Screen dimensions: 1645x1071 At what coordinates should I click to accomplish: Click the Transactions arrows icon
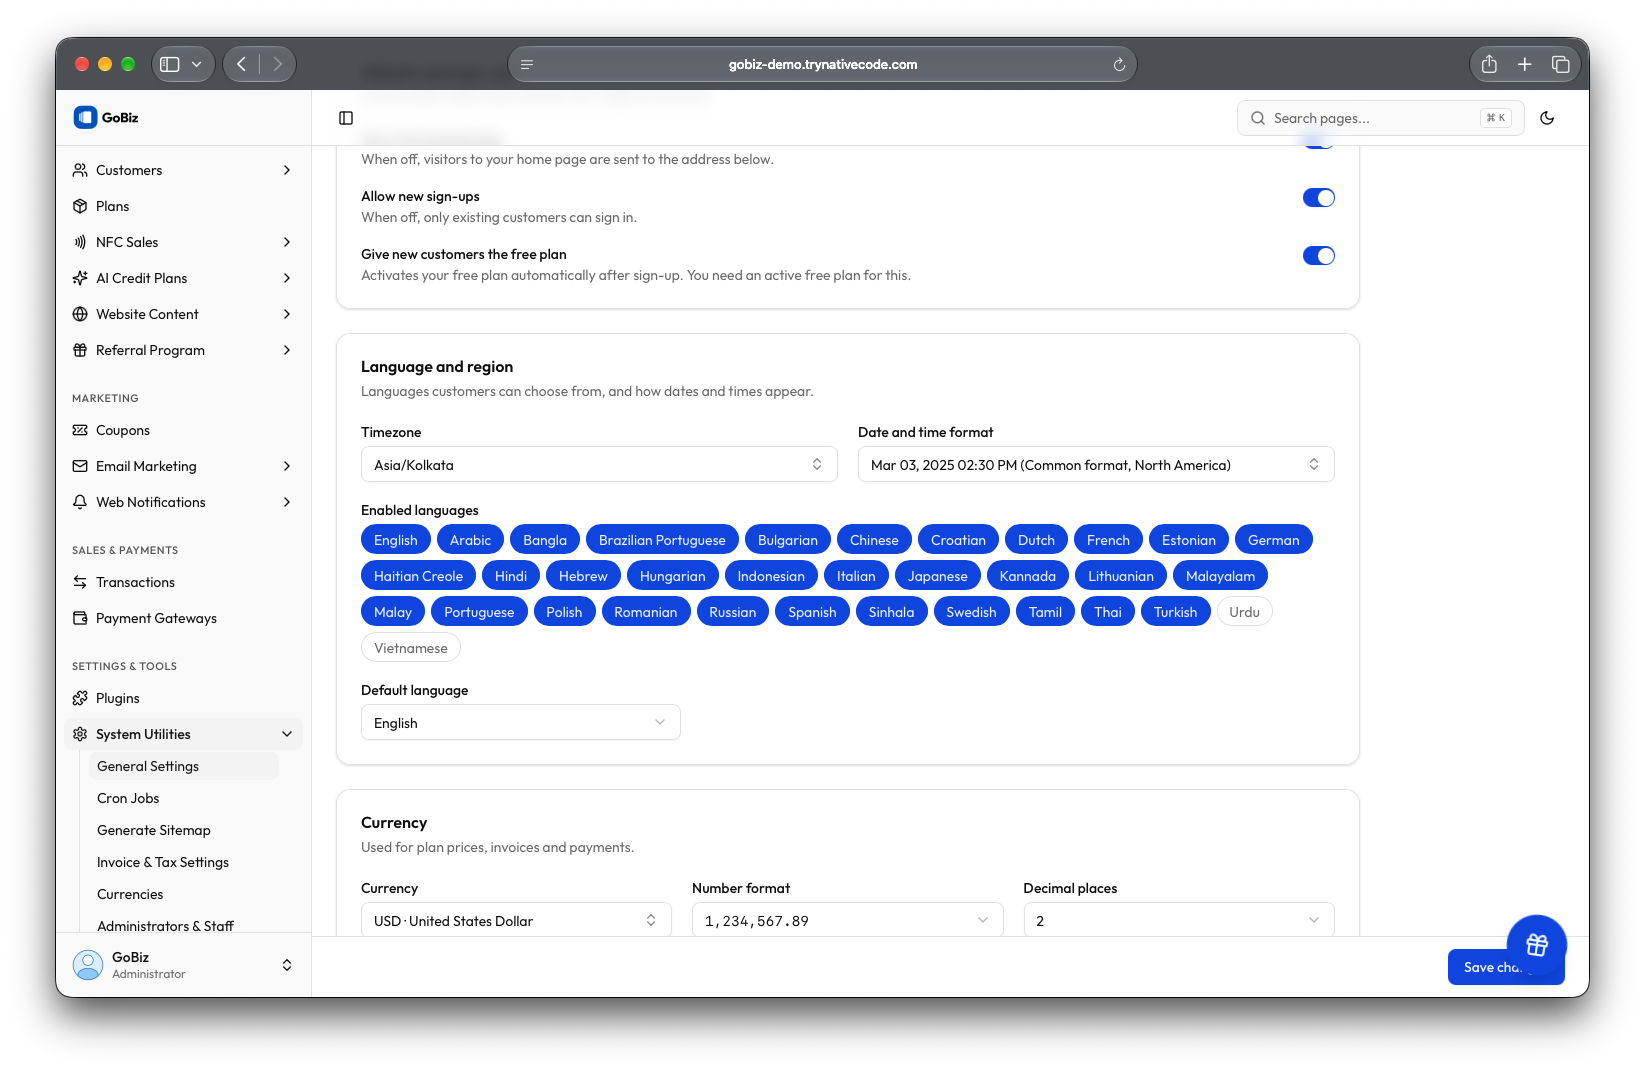pyautogui.click(x=80, y=582)
